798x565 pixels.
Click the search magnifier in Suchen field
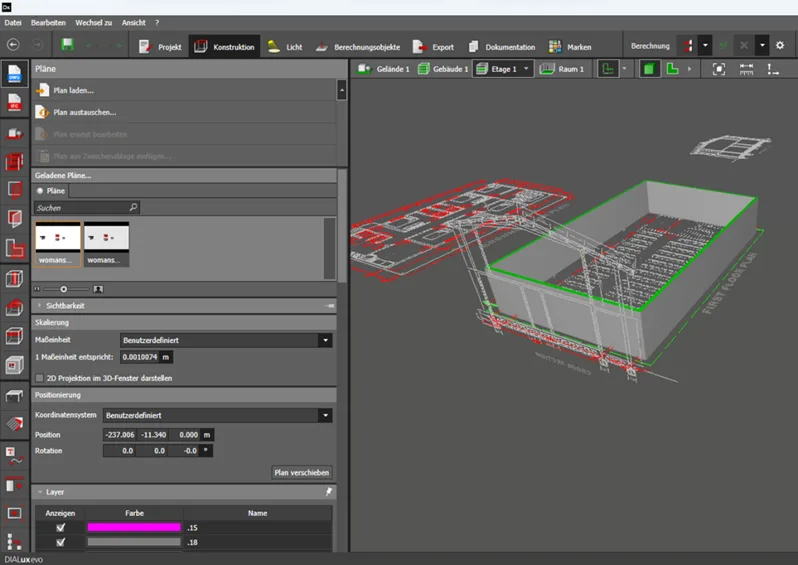point(133,207)
